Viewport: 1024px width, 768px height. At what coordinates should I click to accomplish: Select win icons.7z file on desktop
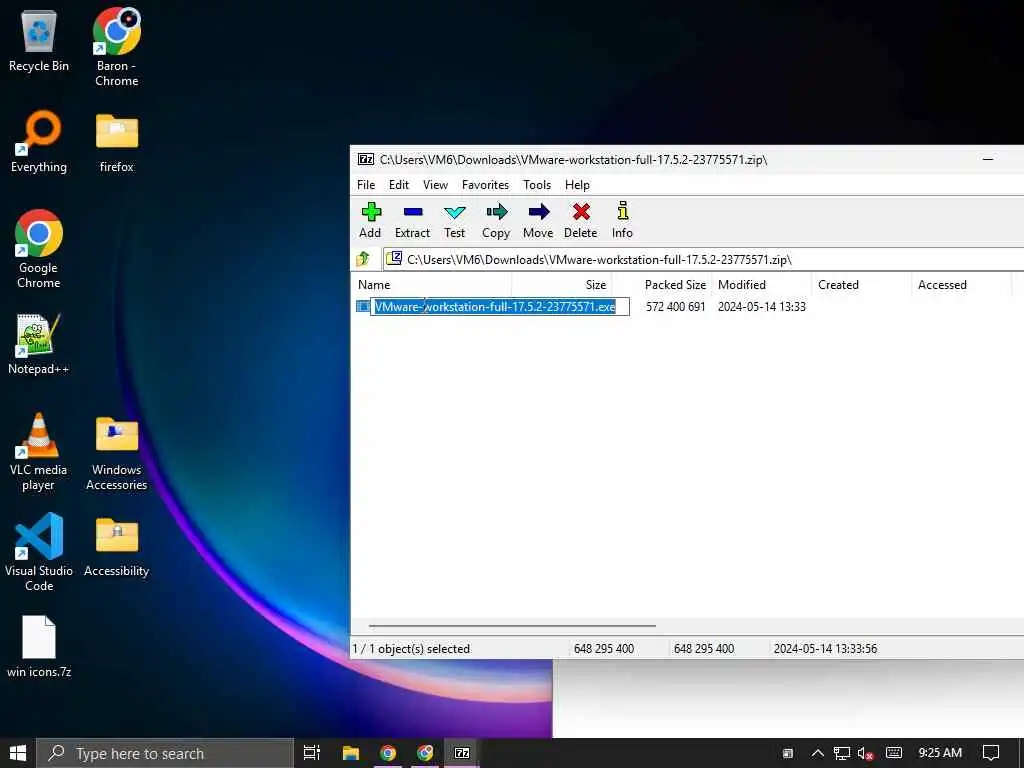[39, 647]
